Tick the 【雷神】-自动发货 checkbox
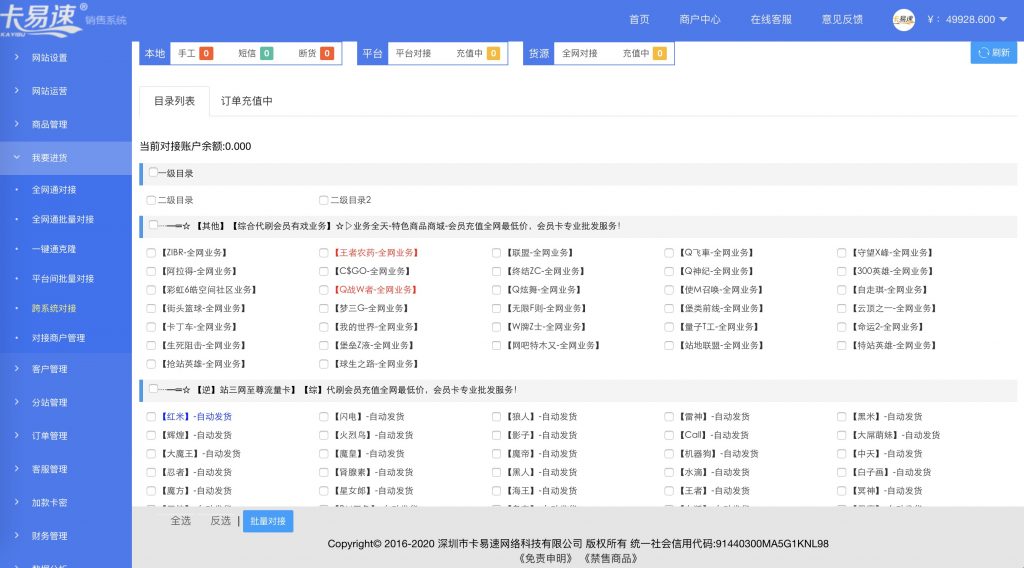The image size is (1024, 568). 669,417
